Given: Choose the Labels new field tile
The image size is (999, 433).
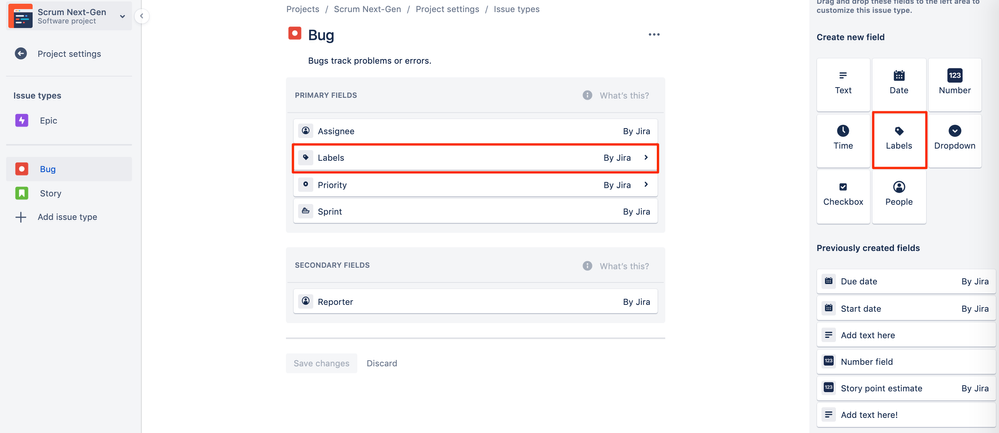Looking at the screenshot, I should click(899, 140).
